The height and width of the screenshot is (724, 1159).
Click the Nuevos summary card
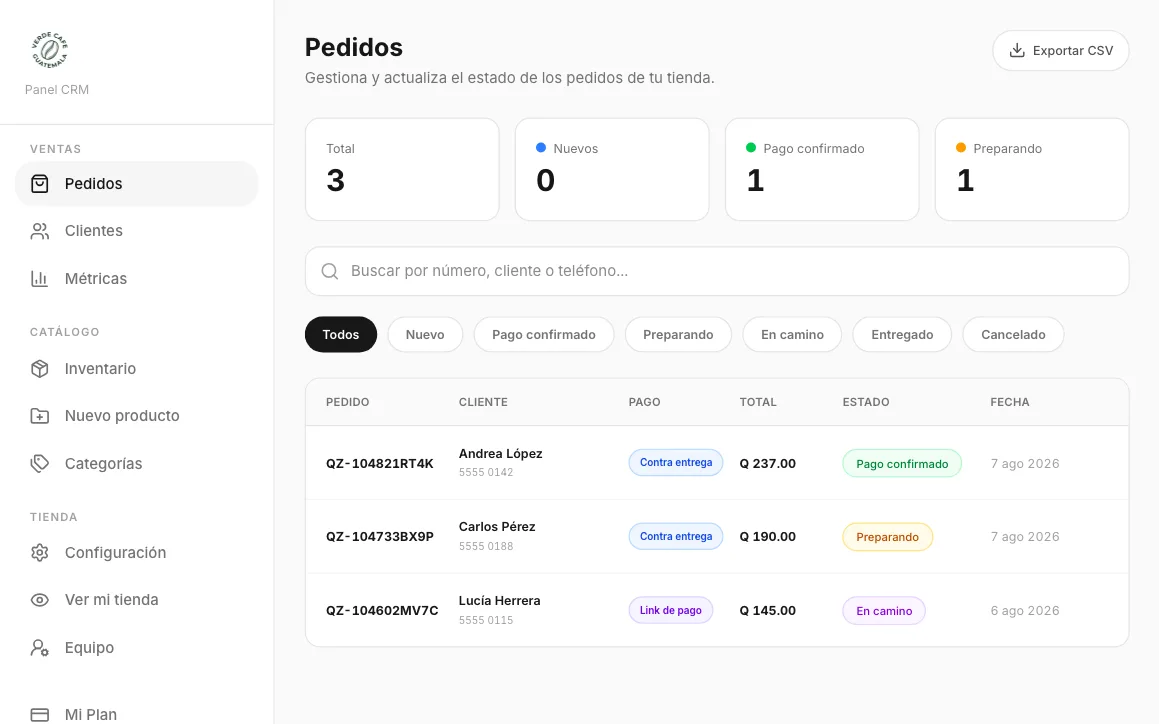click(612, 169)
